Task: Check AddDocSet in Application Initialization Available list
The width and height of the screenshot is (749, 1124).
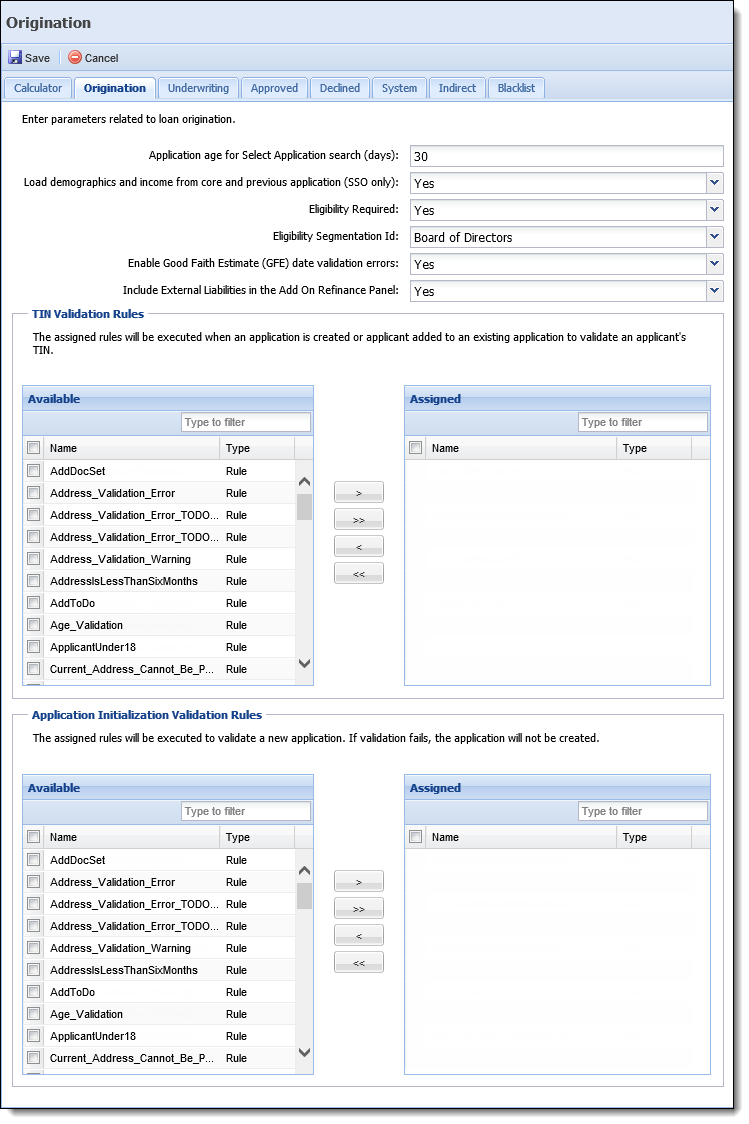Action: click(x=34, y=859)
